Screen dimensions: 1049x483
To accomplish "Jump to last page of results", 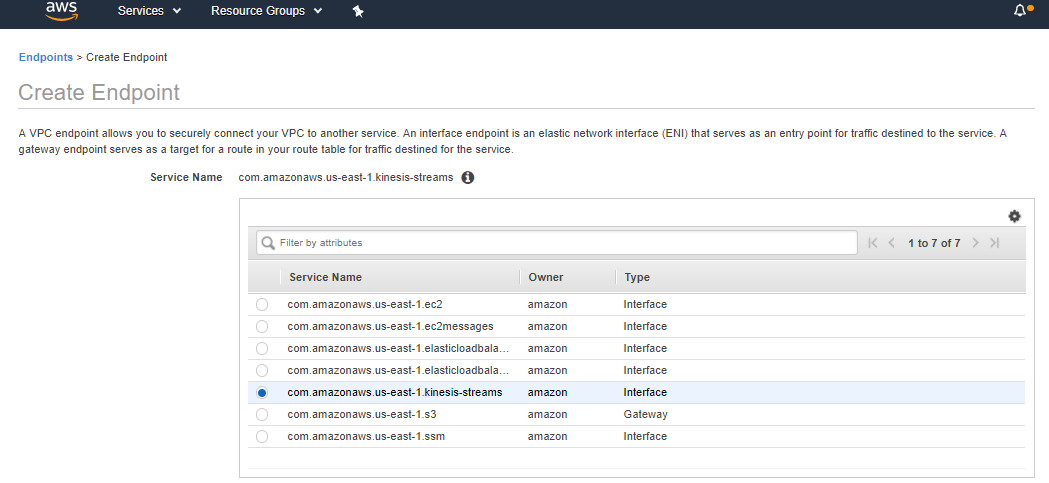I will tap(994, 243).
